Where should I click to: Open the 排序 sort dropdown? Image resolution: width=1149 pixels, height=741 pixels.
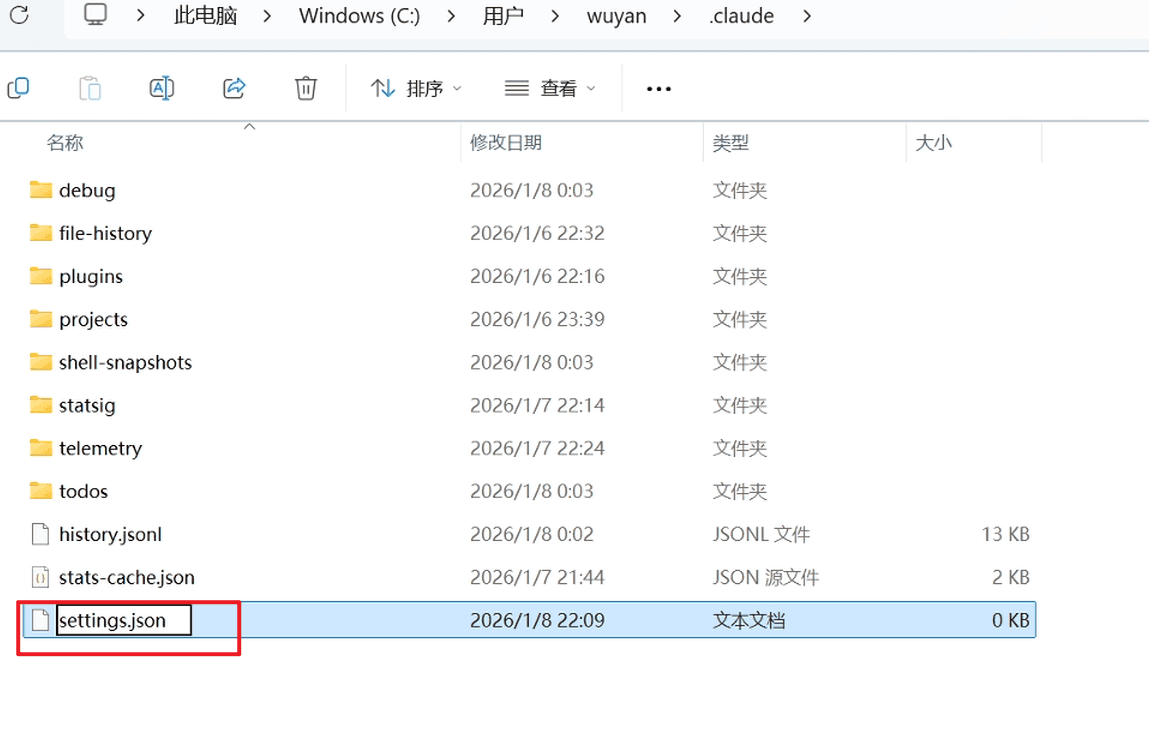[416, 89]
